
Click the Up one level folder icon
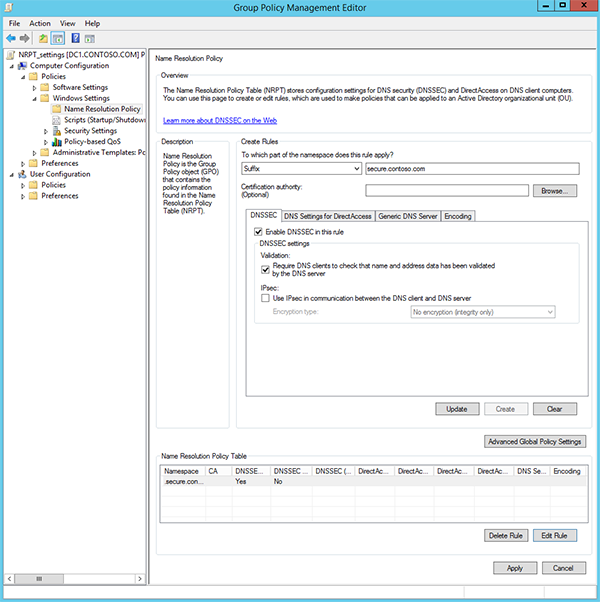(44, 38)
